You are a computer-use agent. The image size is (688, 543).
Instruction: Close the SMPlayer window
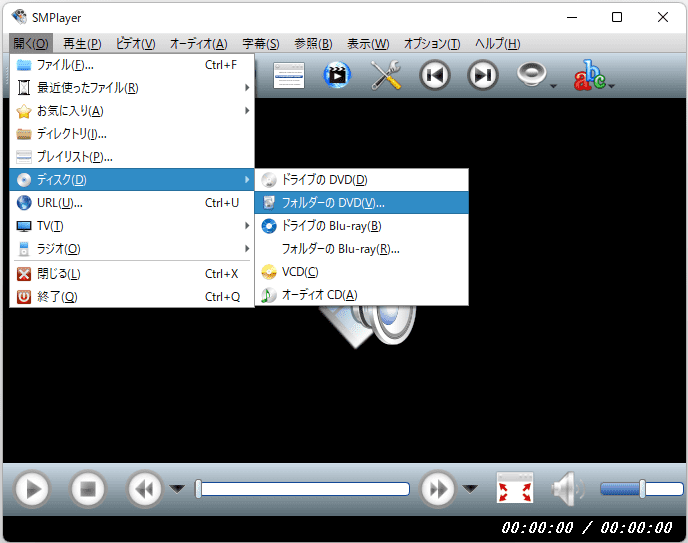tap(663, 17)
